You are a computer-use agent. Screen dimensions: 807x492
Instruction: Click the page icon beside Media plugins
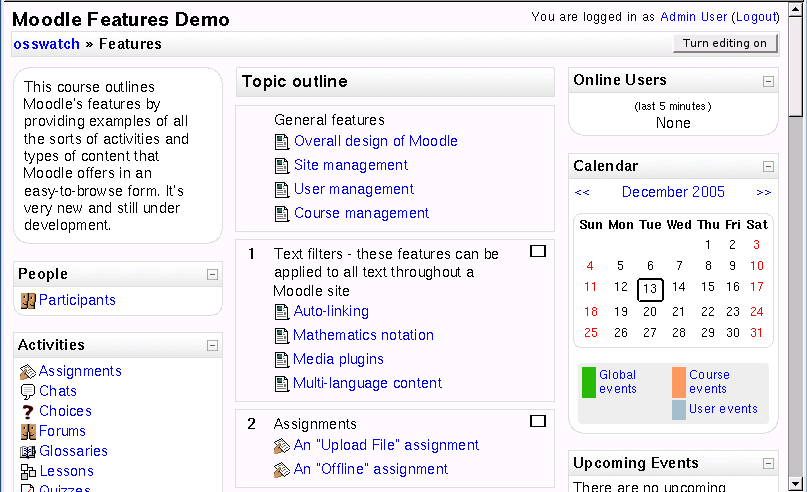pos(282,360)
